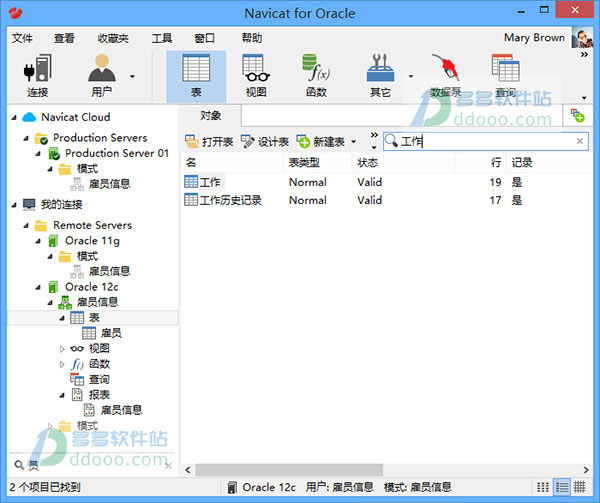The height and width of the screenshot is (503, 600).
Task: Click the scroll left arrow
Action: (188, 470)
